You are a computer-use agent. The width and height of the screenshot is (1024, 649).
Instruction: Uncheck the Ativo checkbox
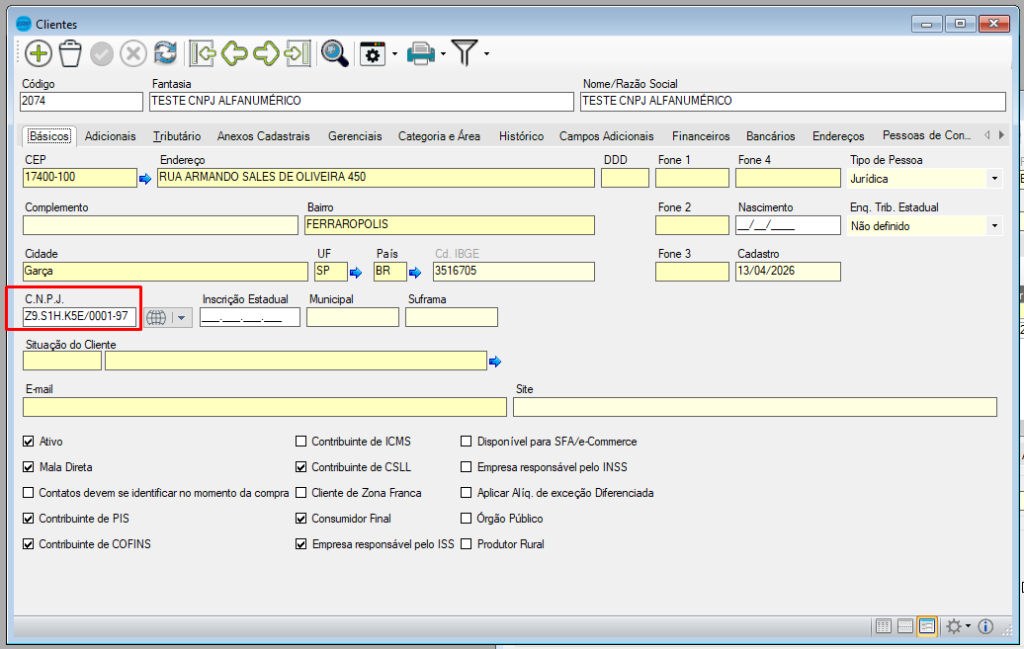pos(28,441)
